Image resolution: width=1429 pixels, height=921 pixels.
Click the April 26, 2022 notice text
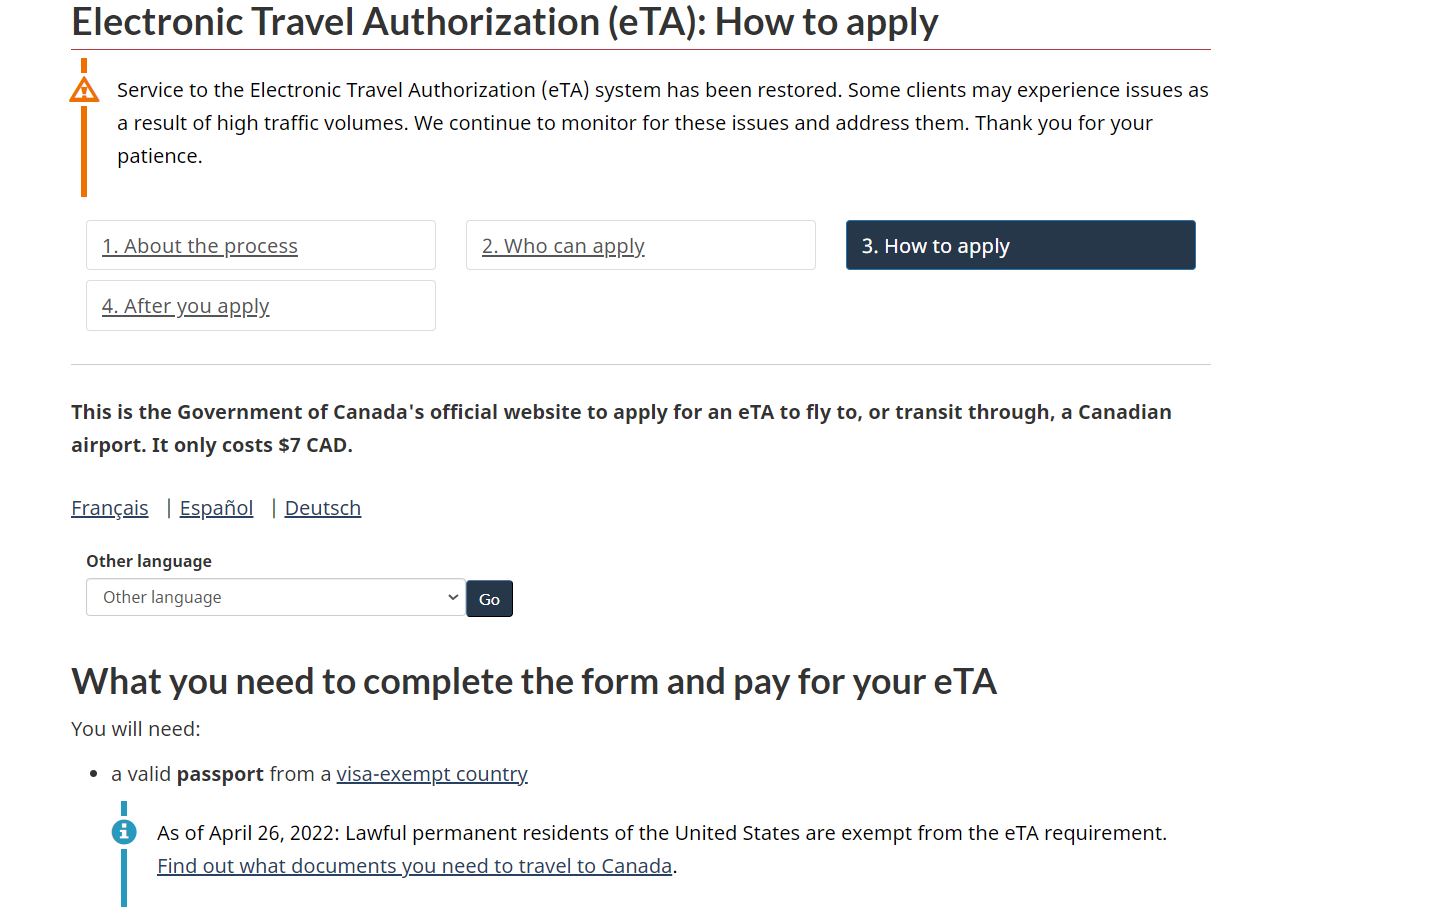662,833
